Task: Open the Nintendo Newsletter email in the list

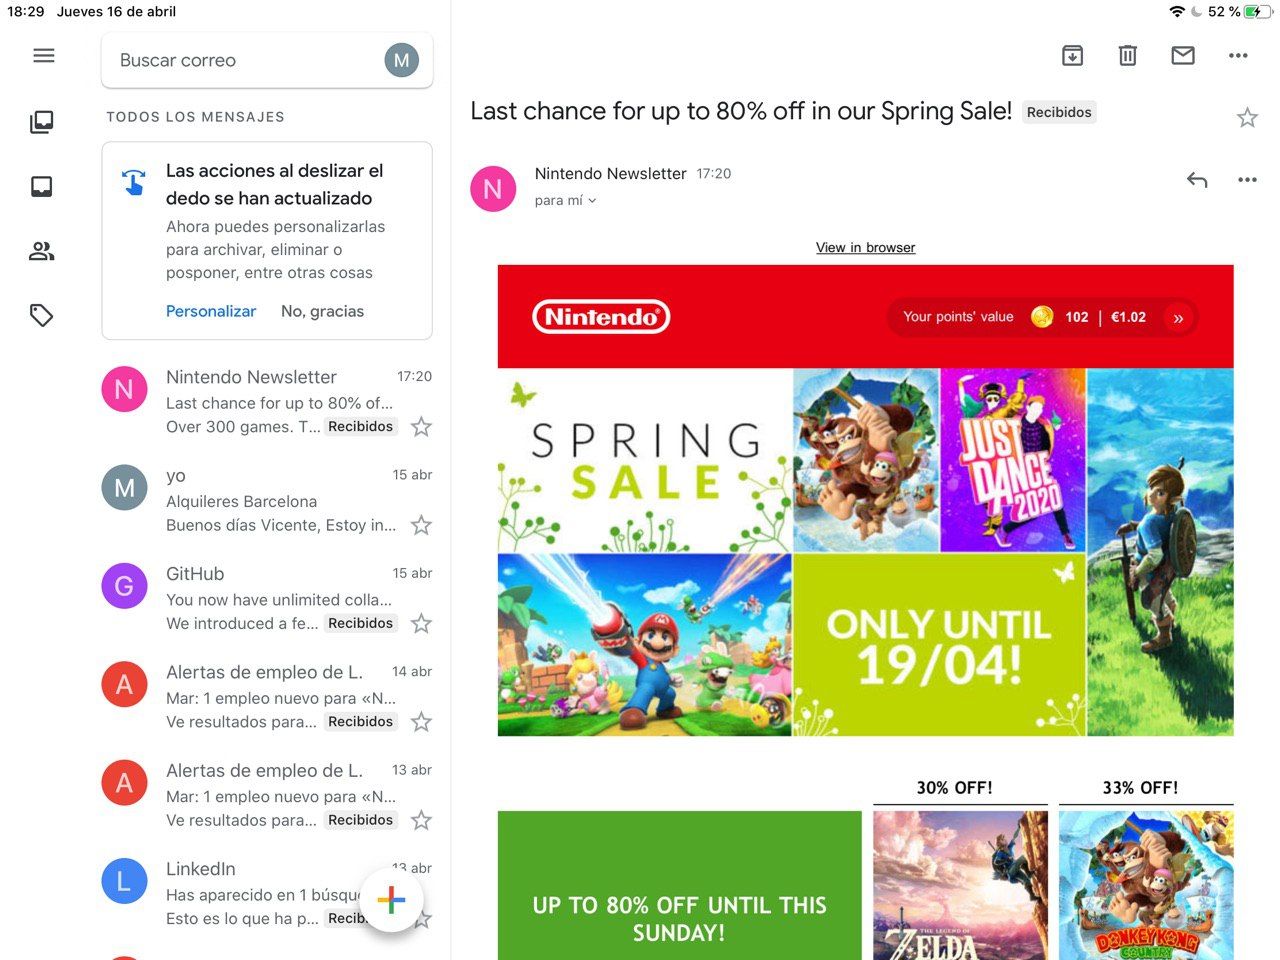Action: click(267, 401)
